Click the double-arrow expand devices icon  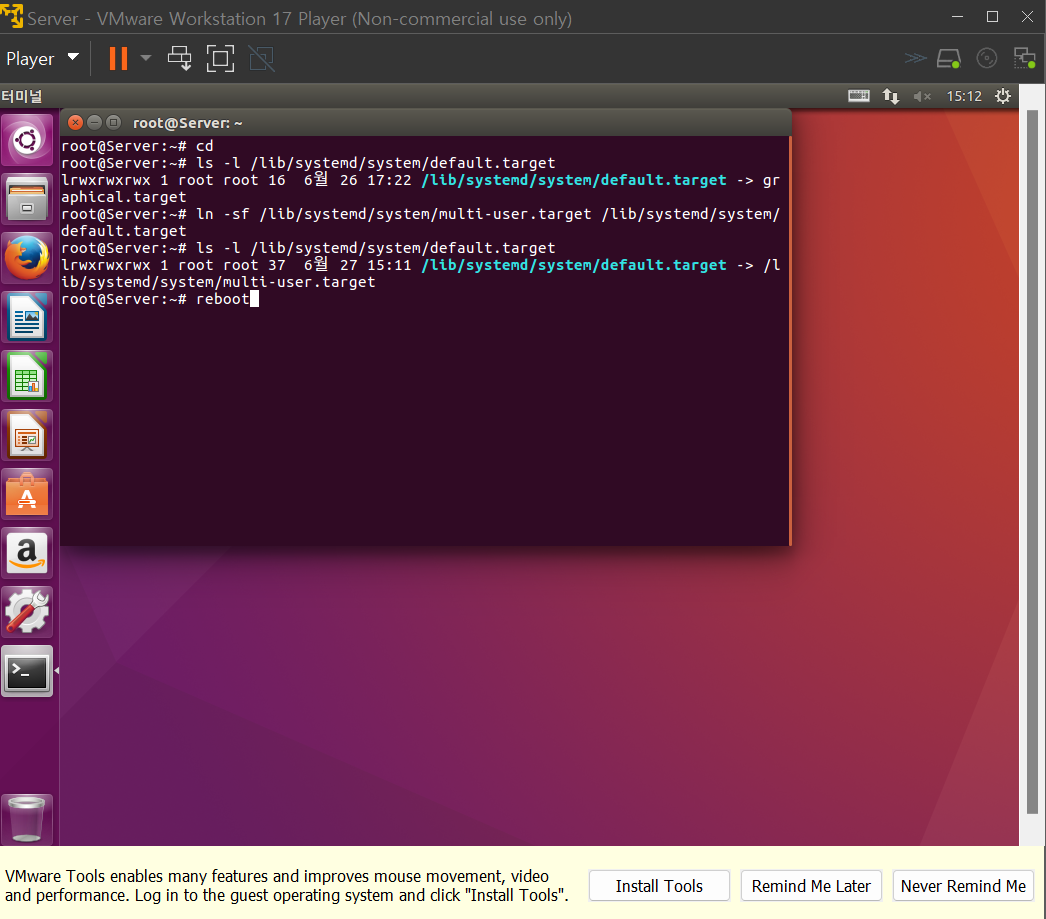pyautogui.click(x=915, y=59)
